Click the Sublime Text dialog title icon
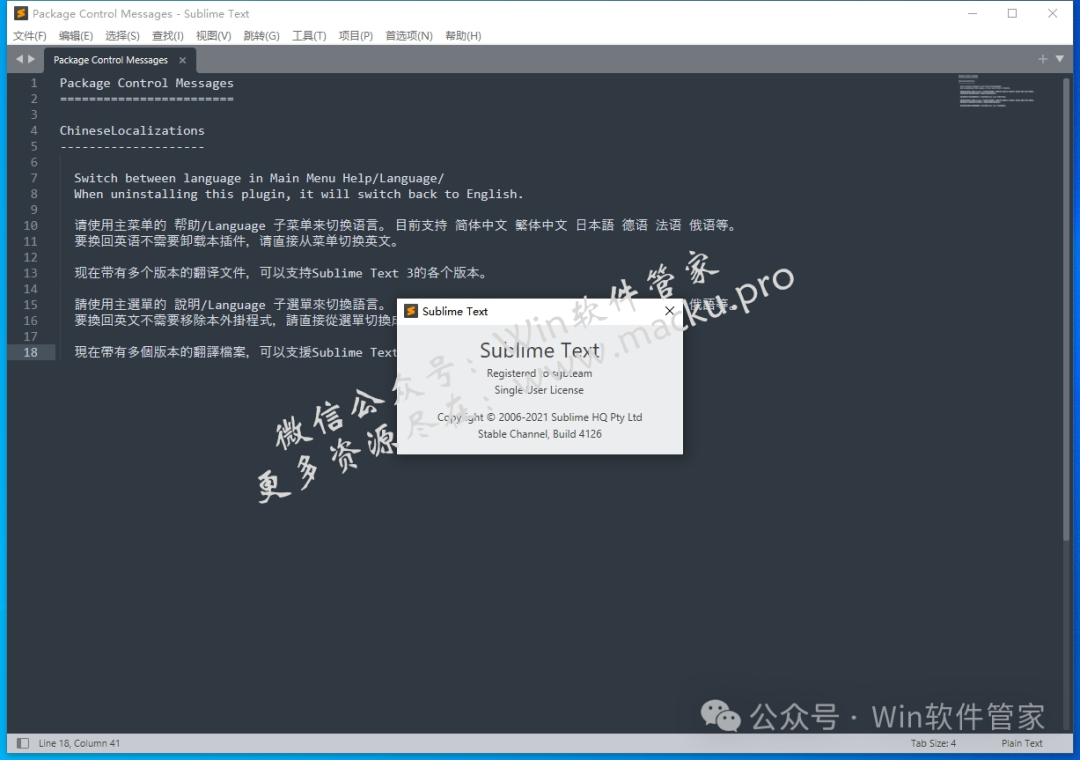Viewport: 1080px width, 760px height. tap(411, 311)
